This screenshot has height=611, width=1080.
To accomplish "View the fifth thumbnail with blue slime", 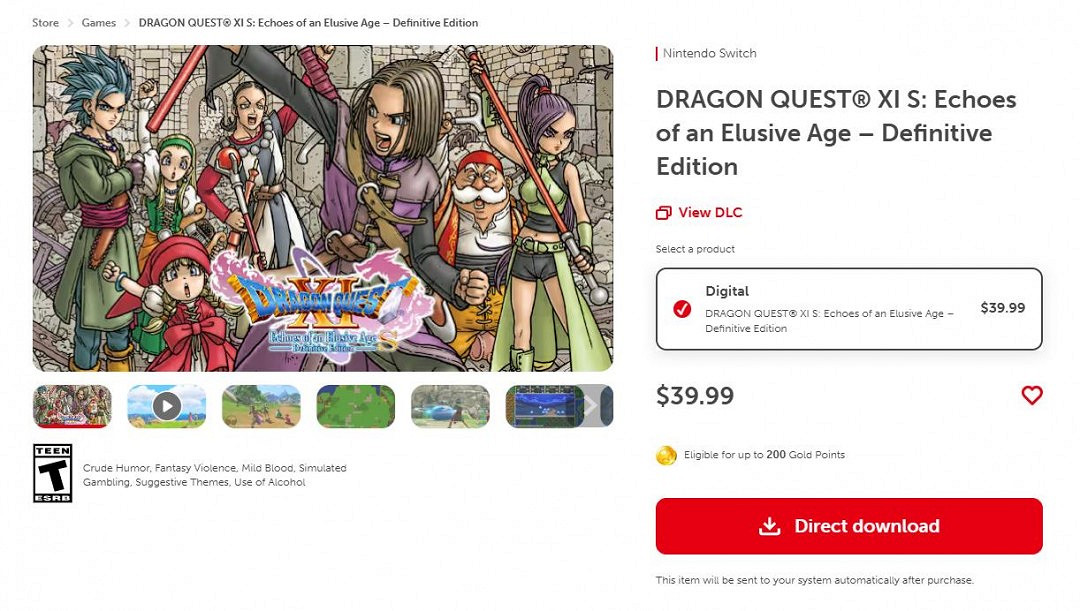I will click(450, 406).
